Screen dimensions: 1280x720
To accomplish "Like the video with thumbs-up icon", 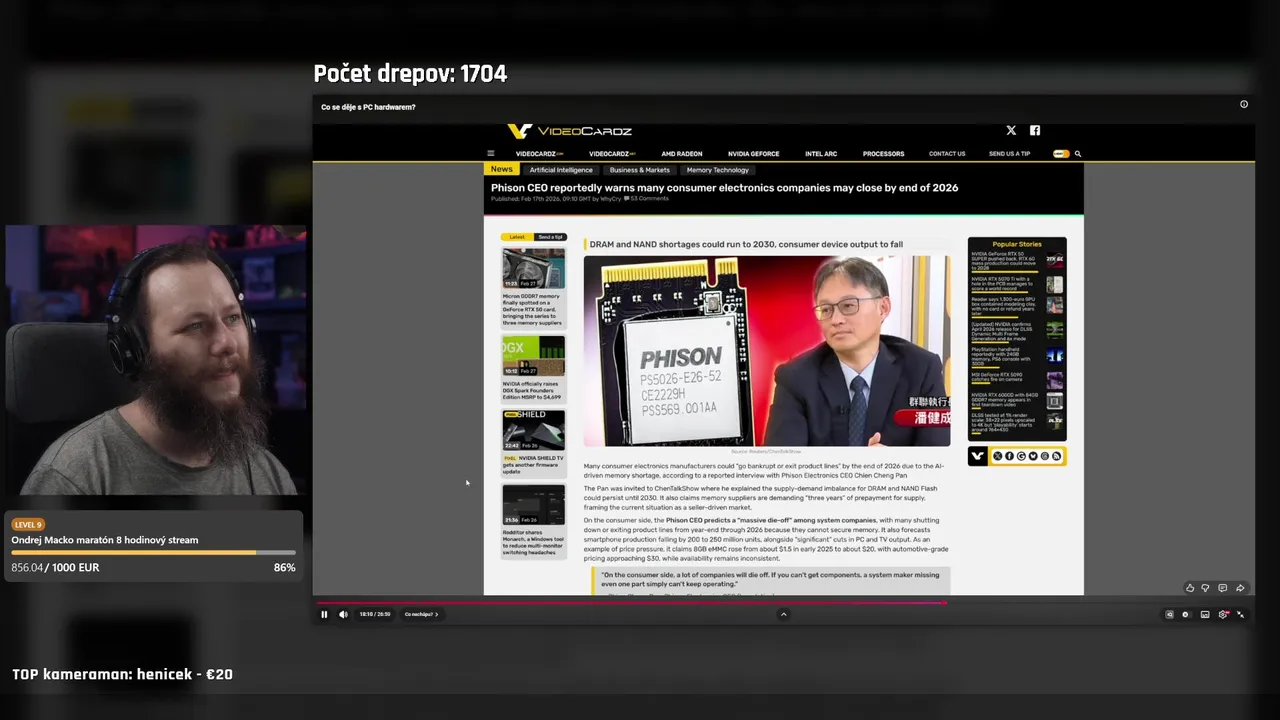I will point(1190,588).
